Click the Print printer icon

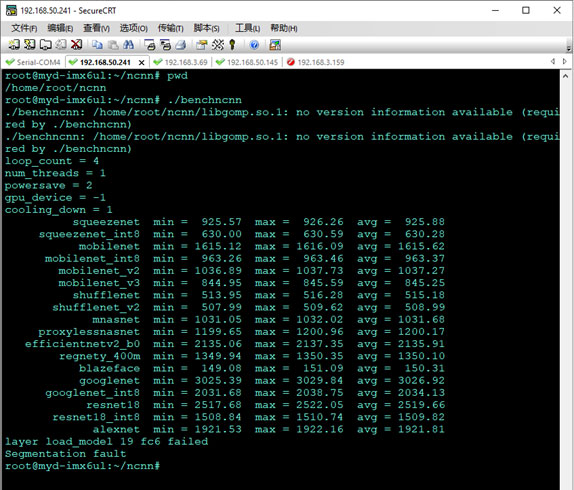click(180, 45)
